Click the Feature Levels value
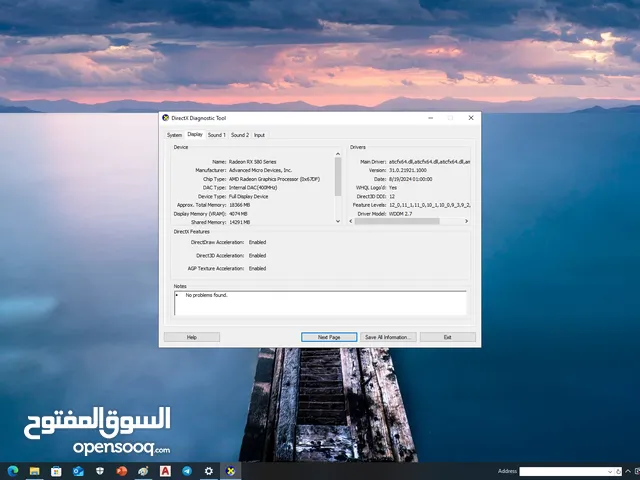640x480 pixels. [x=429, y=205]
